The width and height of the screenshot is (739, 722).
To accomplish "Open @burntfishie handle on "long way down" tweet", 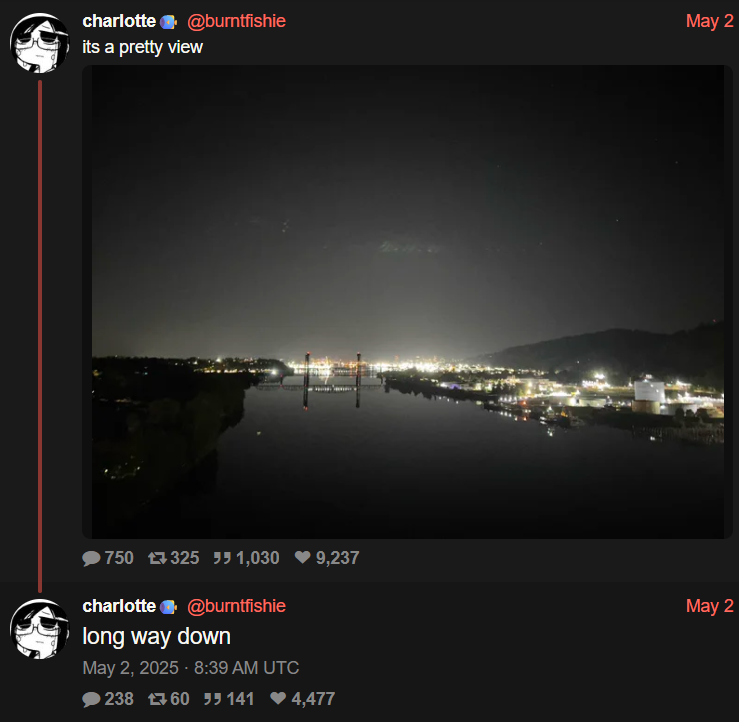I will [236, 606].
